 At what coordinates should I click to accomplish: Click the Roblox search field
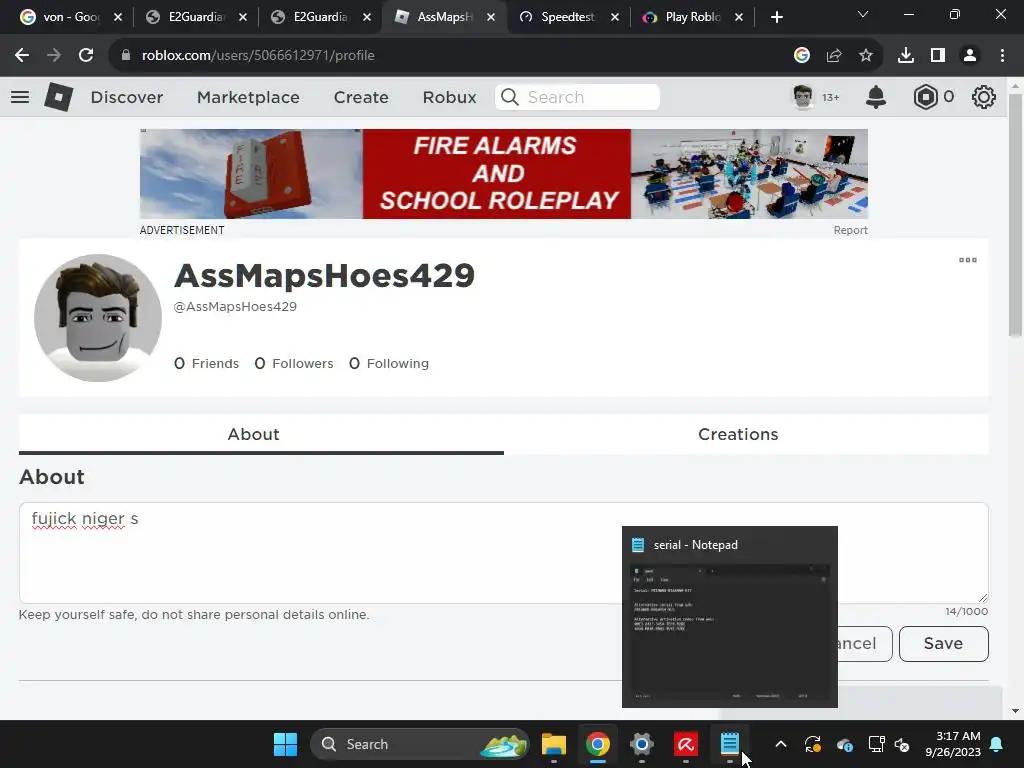(x=577, y=97)
